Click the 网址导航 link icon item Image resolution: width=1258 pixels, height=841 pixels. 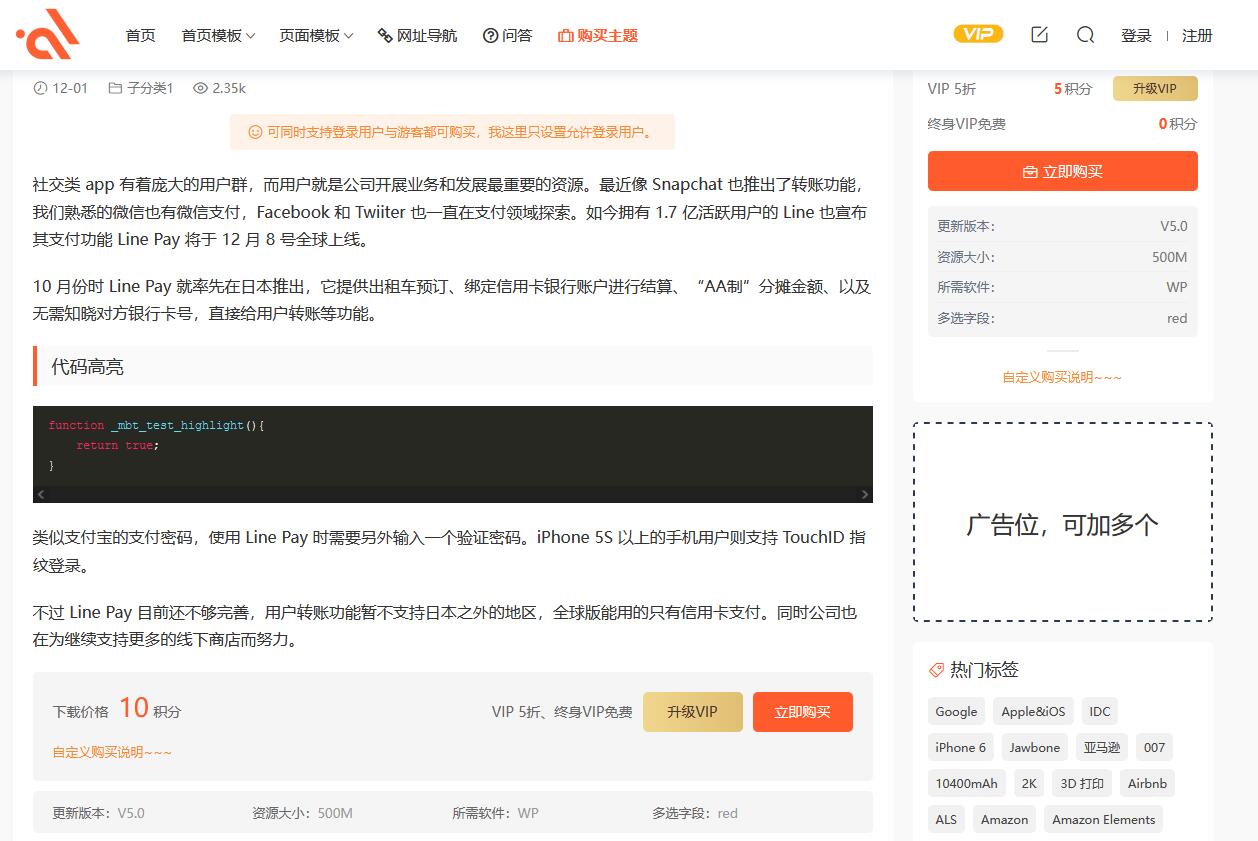click(417, 35)
